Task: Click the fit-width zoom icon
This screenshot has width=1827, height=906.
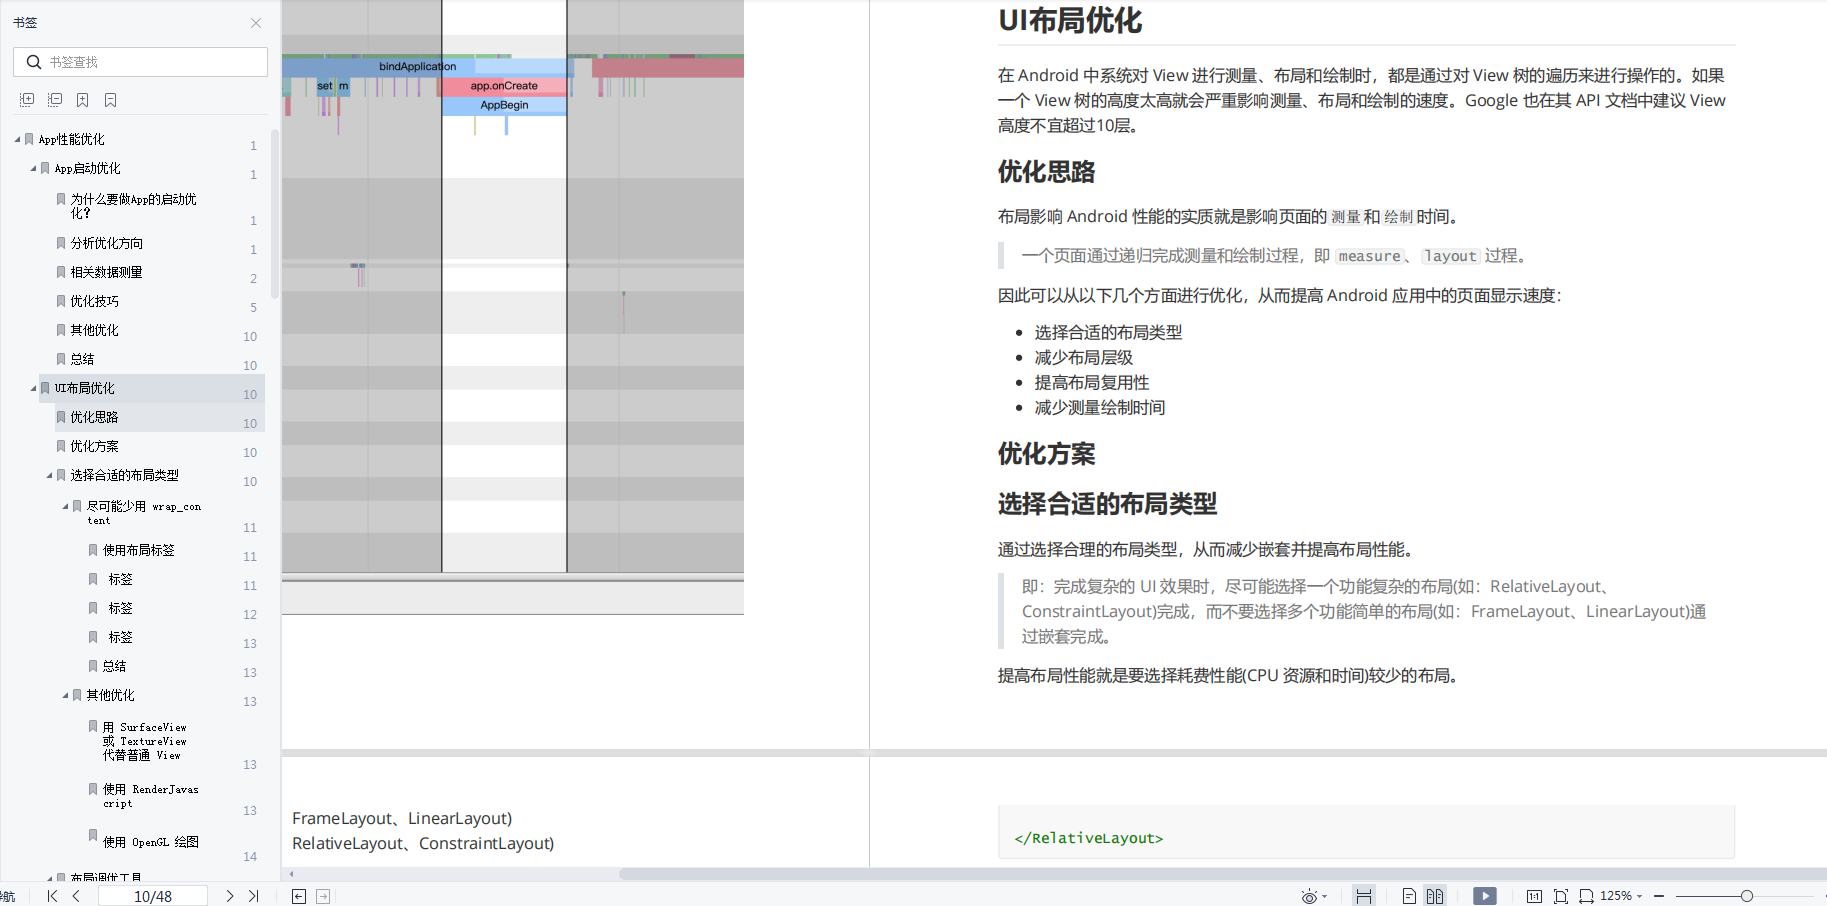Action: click(x=1587, y=896)
